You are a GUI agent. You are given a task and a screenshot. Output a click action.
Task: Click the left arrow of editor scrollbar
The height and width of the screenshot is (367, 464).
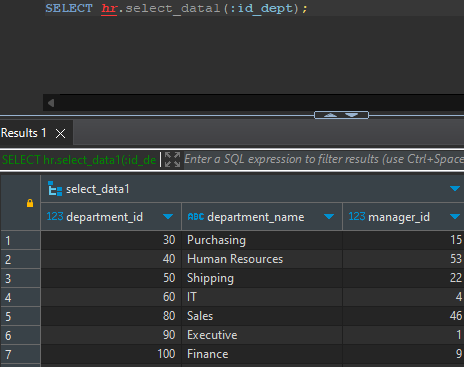[51, 103]
